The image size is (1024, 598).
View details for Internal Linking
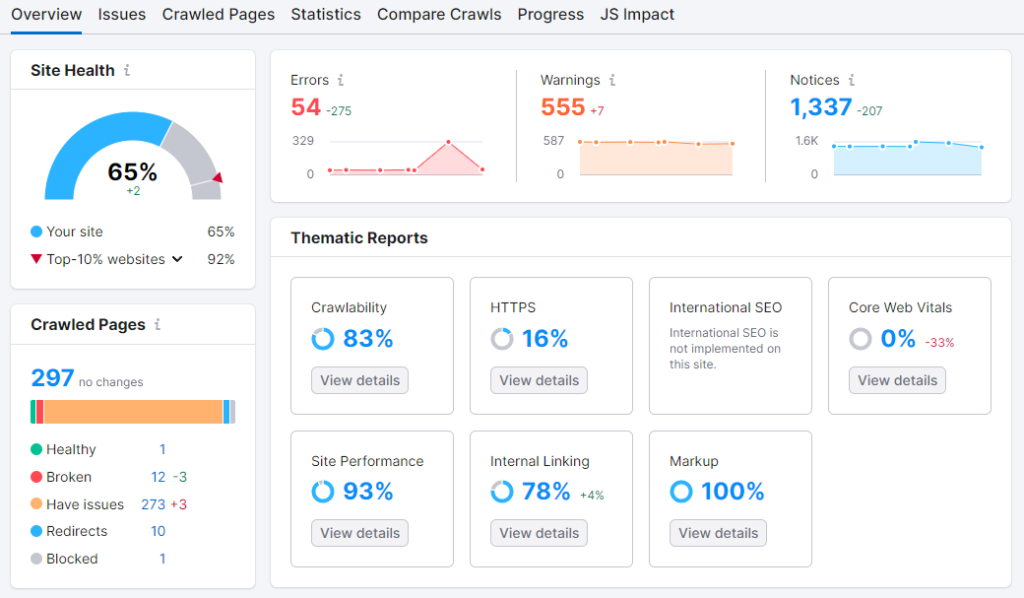pyautogui.click(x=538, y=533)
